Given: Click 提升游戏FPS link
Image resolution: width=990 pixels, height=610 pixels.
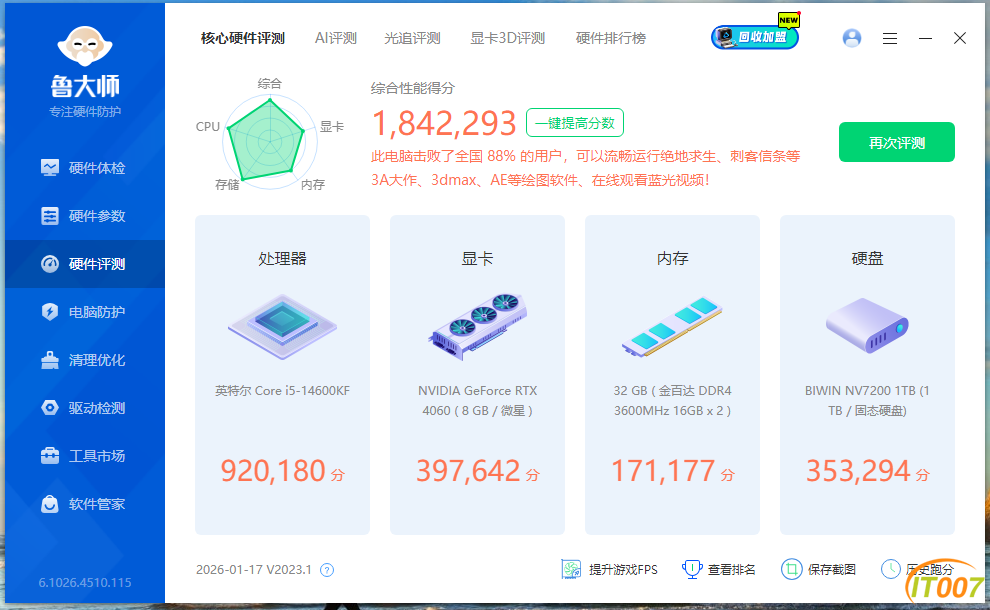Looking at the screenshot, I should [610, 570].
